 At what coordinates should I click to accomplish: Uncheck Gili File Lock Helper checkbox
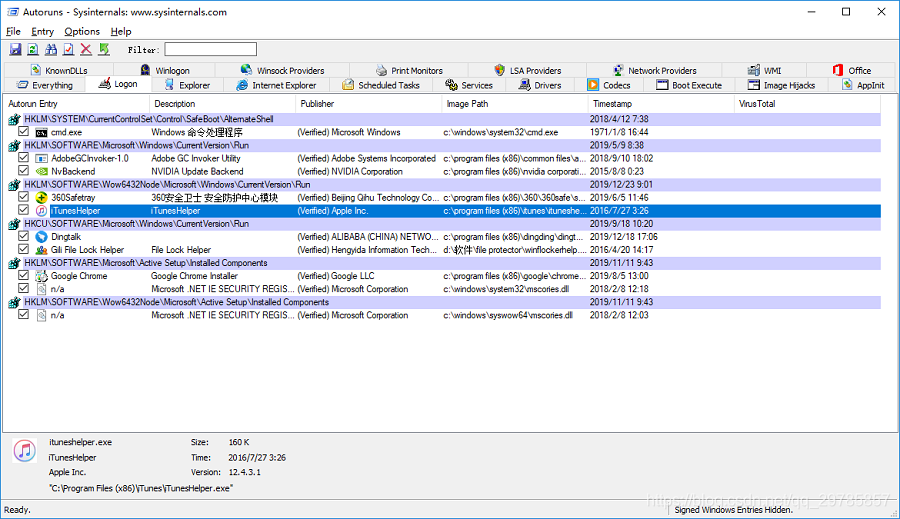(24, 249)
